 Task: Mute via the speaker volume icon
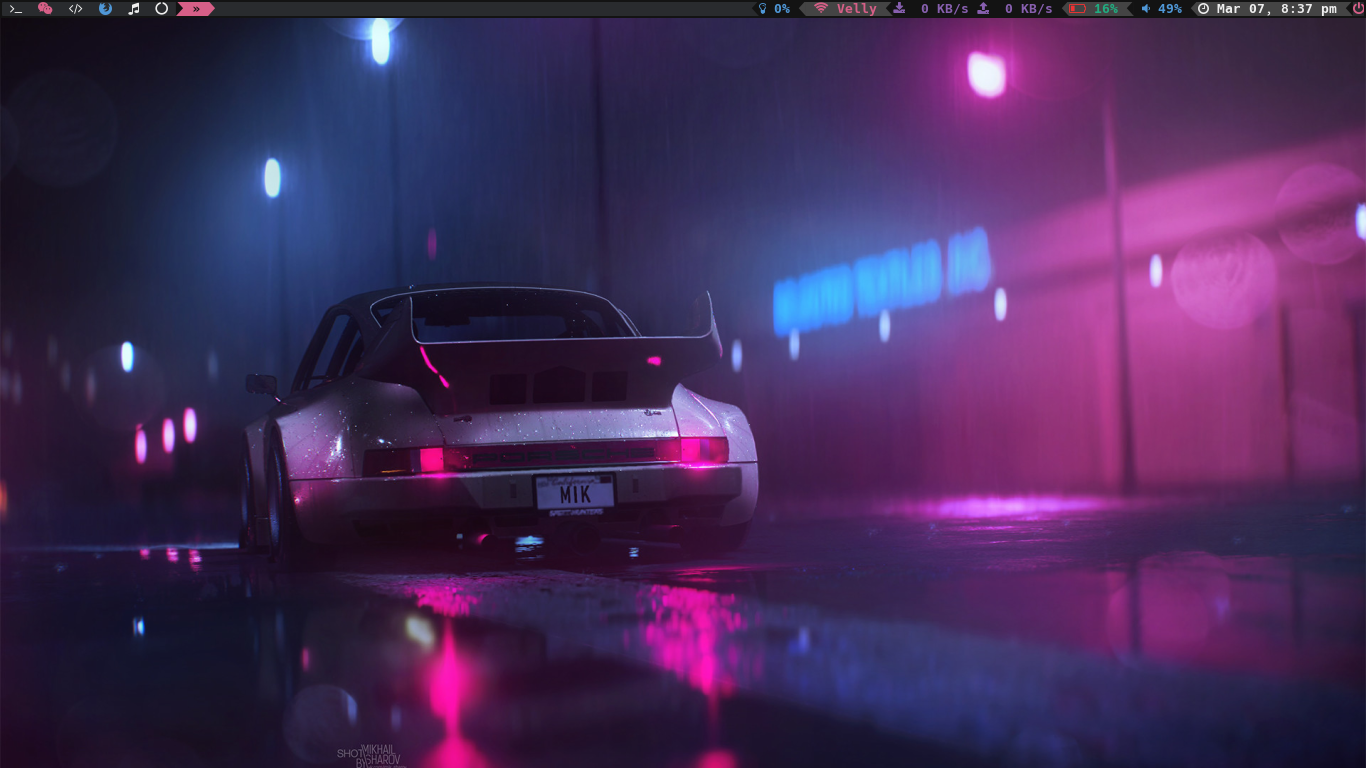(x=1145, y=9)
